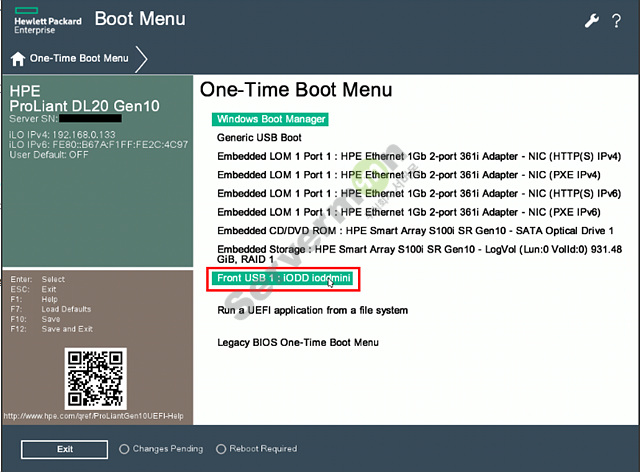Click the User Default: OFF text
The height and width of the screenshot is (472, 640).
[49, 155]
